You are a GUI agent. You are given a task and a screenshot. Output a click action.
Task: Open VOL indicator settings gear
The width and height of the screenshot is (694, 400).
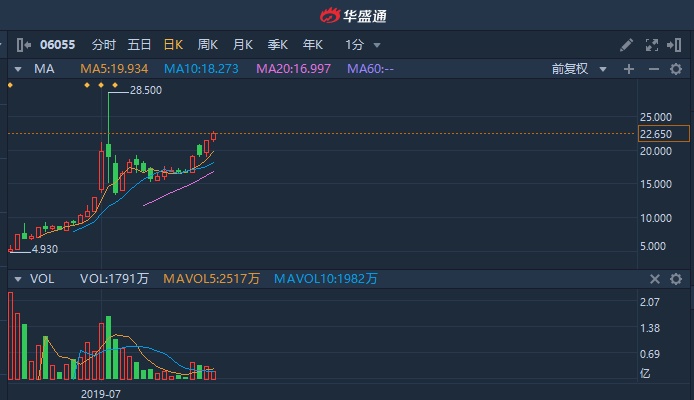click(x=676, y=279)
